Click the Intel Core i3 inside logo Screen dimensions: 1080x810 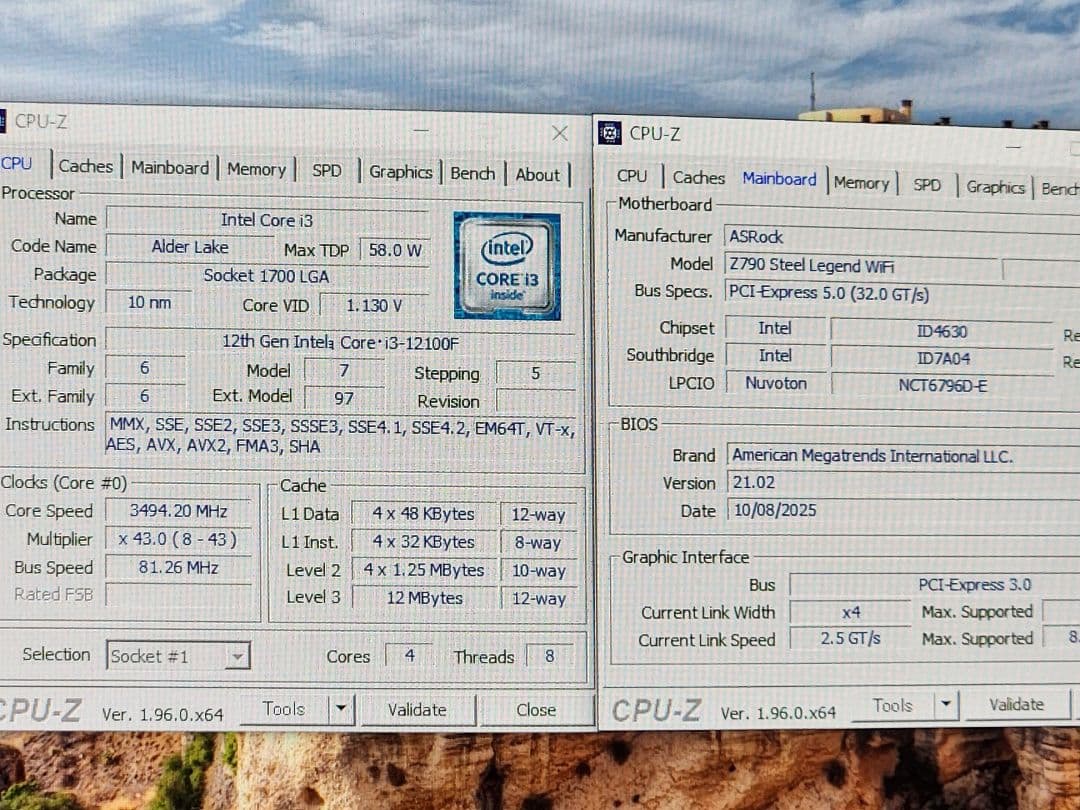point(506,265)
